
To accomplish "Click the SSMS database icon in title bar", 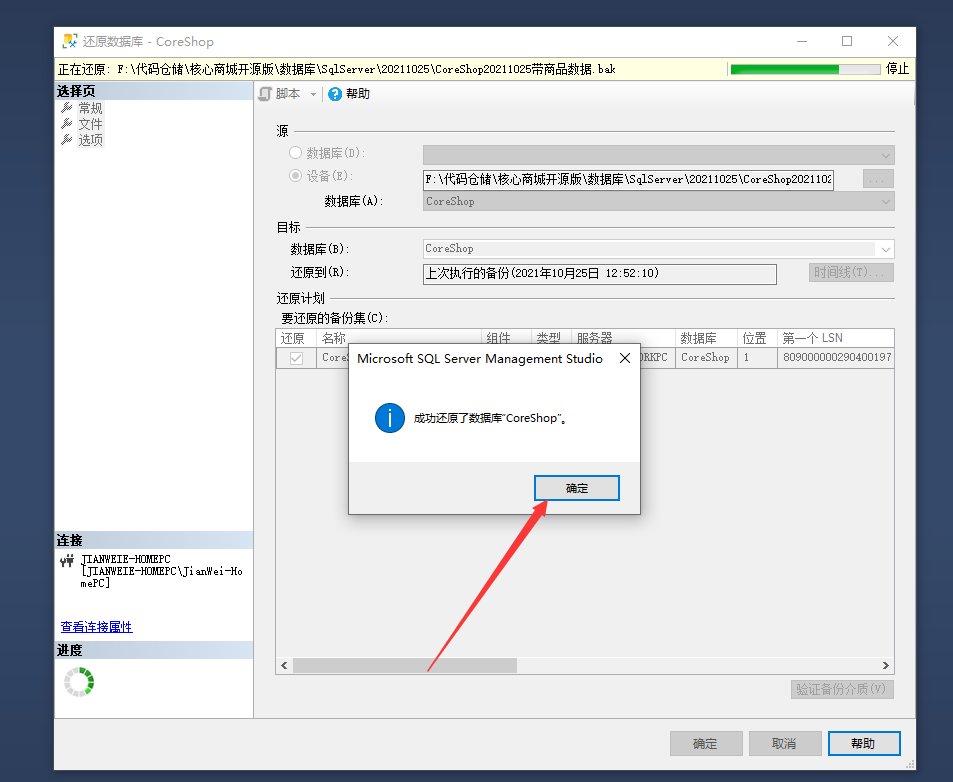I will point(70,42).
